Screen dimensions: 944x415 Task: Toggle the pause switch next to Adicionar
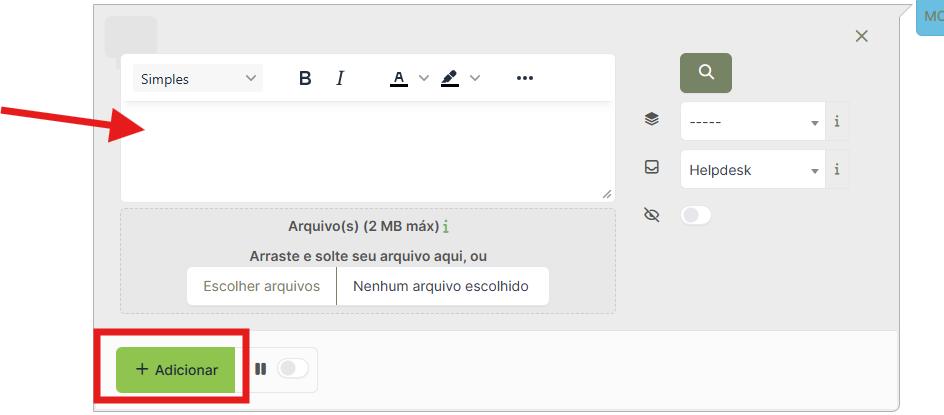point(293,369)
